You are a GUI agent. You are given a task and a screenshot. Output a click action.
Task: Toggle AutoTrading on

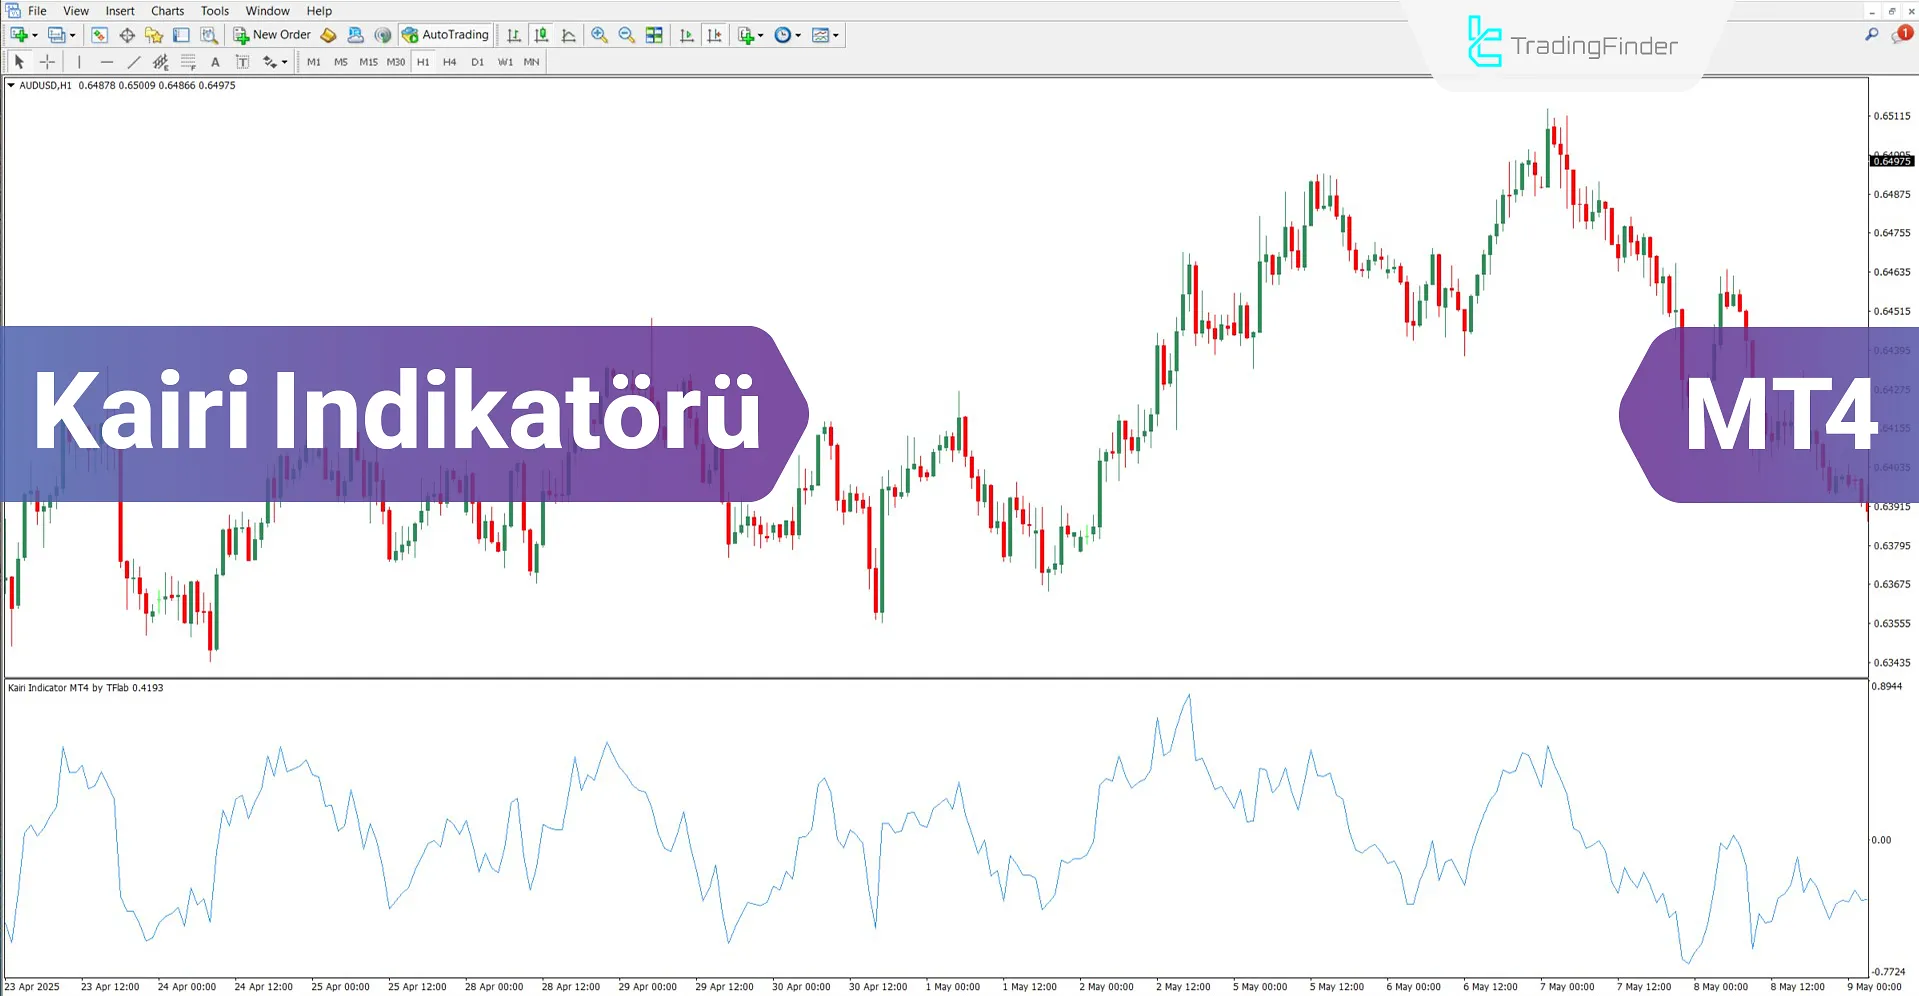pos(444,34)
